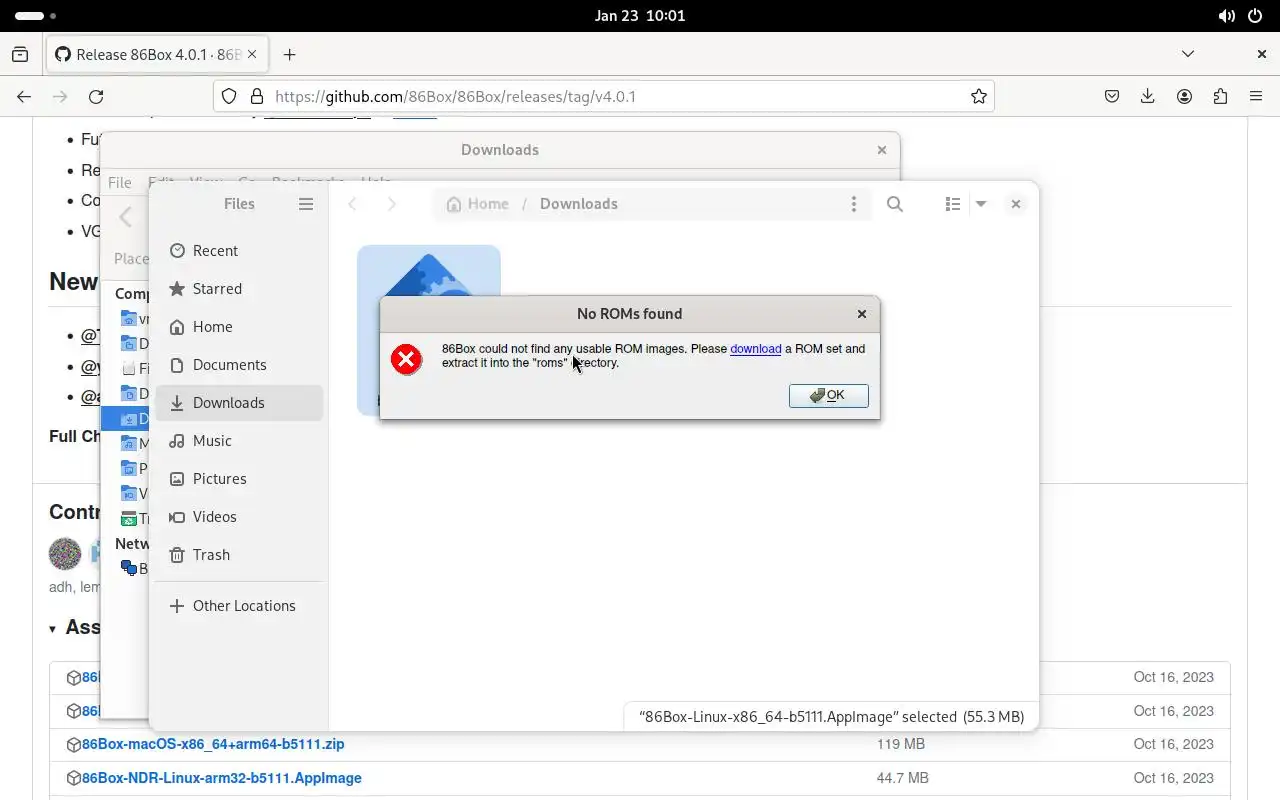
Task: Open Music in the Files sidebar
Action: point(239,441)
